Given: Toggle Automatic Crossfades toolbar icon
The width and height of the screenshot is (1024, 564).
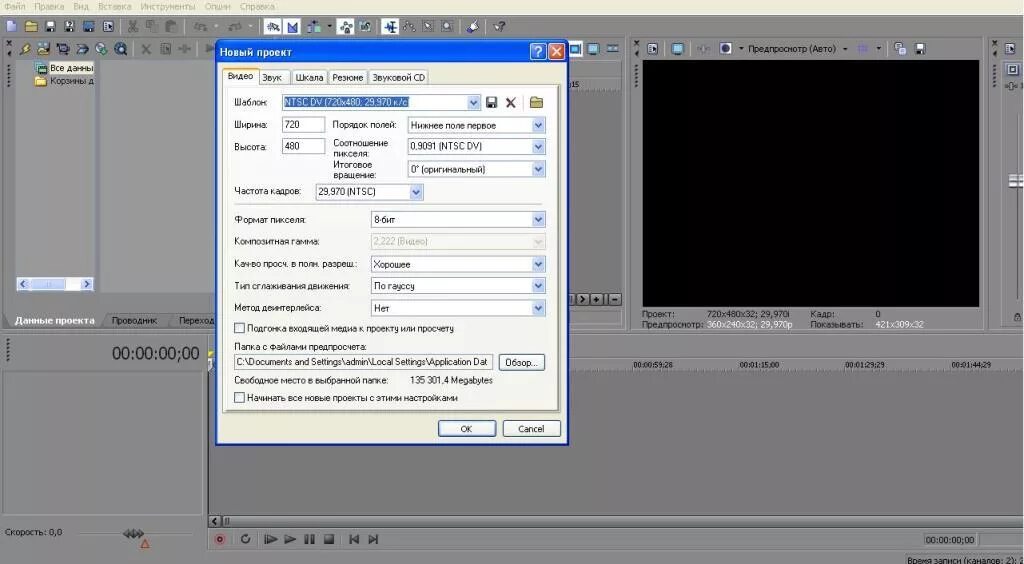Looking at the screenshot, I should pyautogui.click(x=293, y=27).
